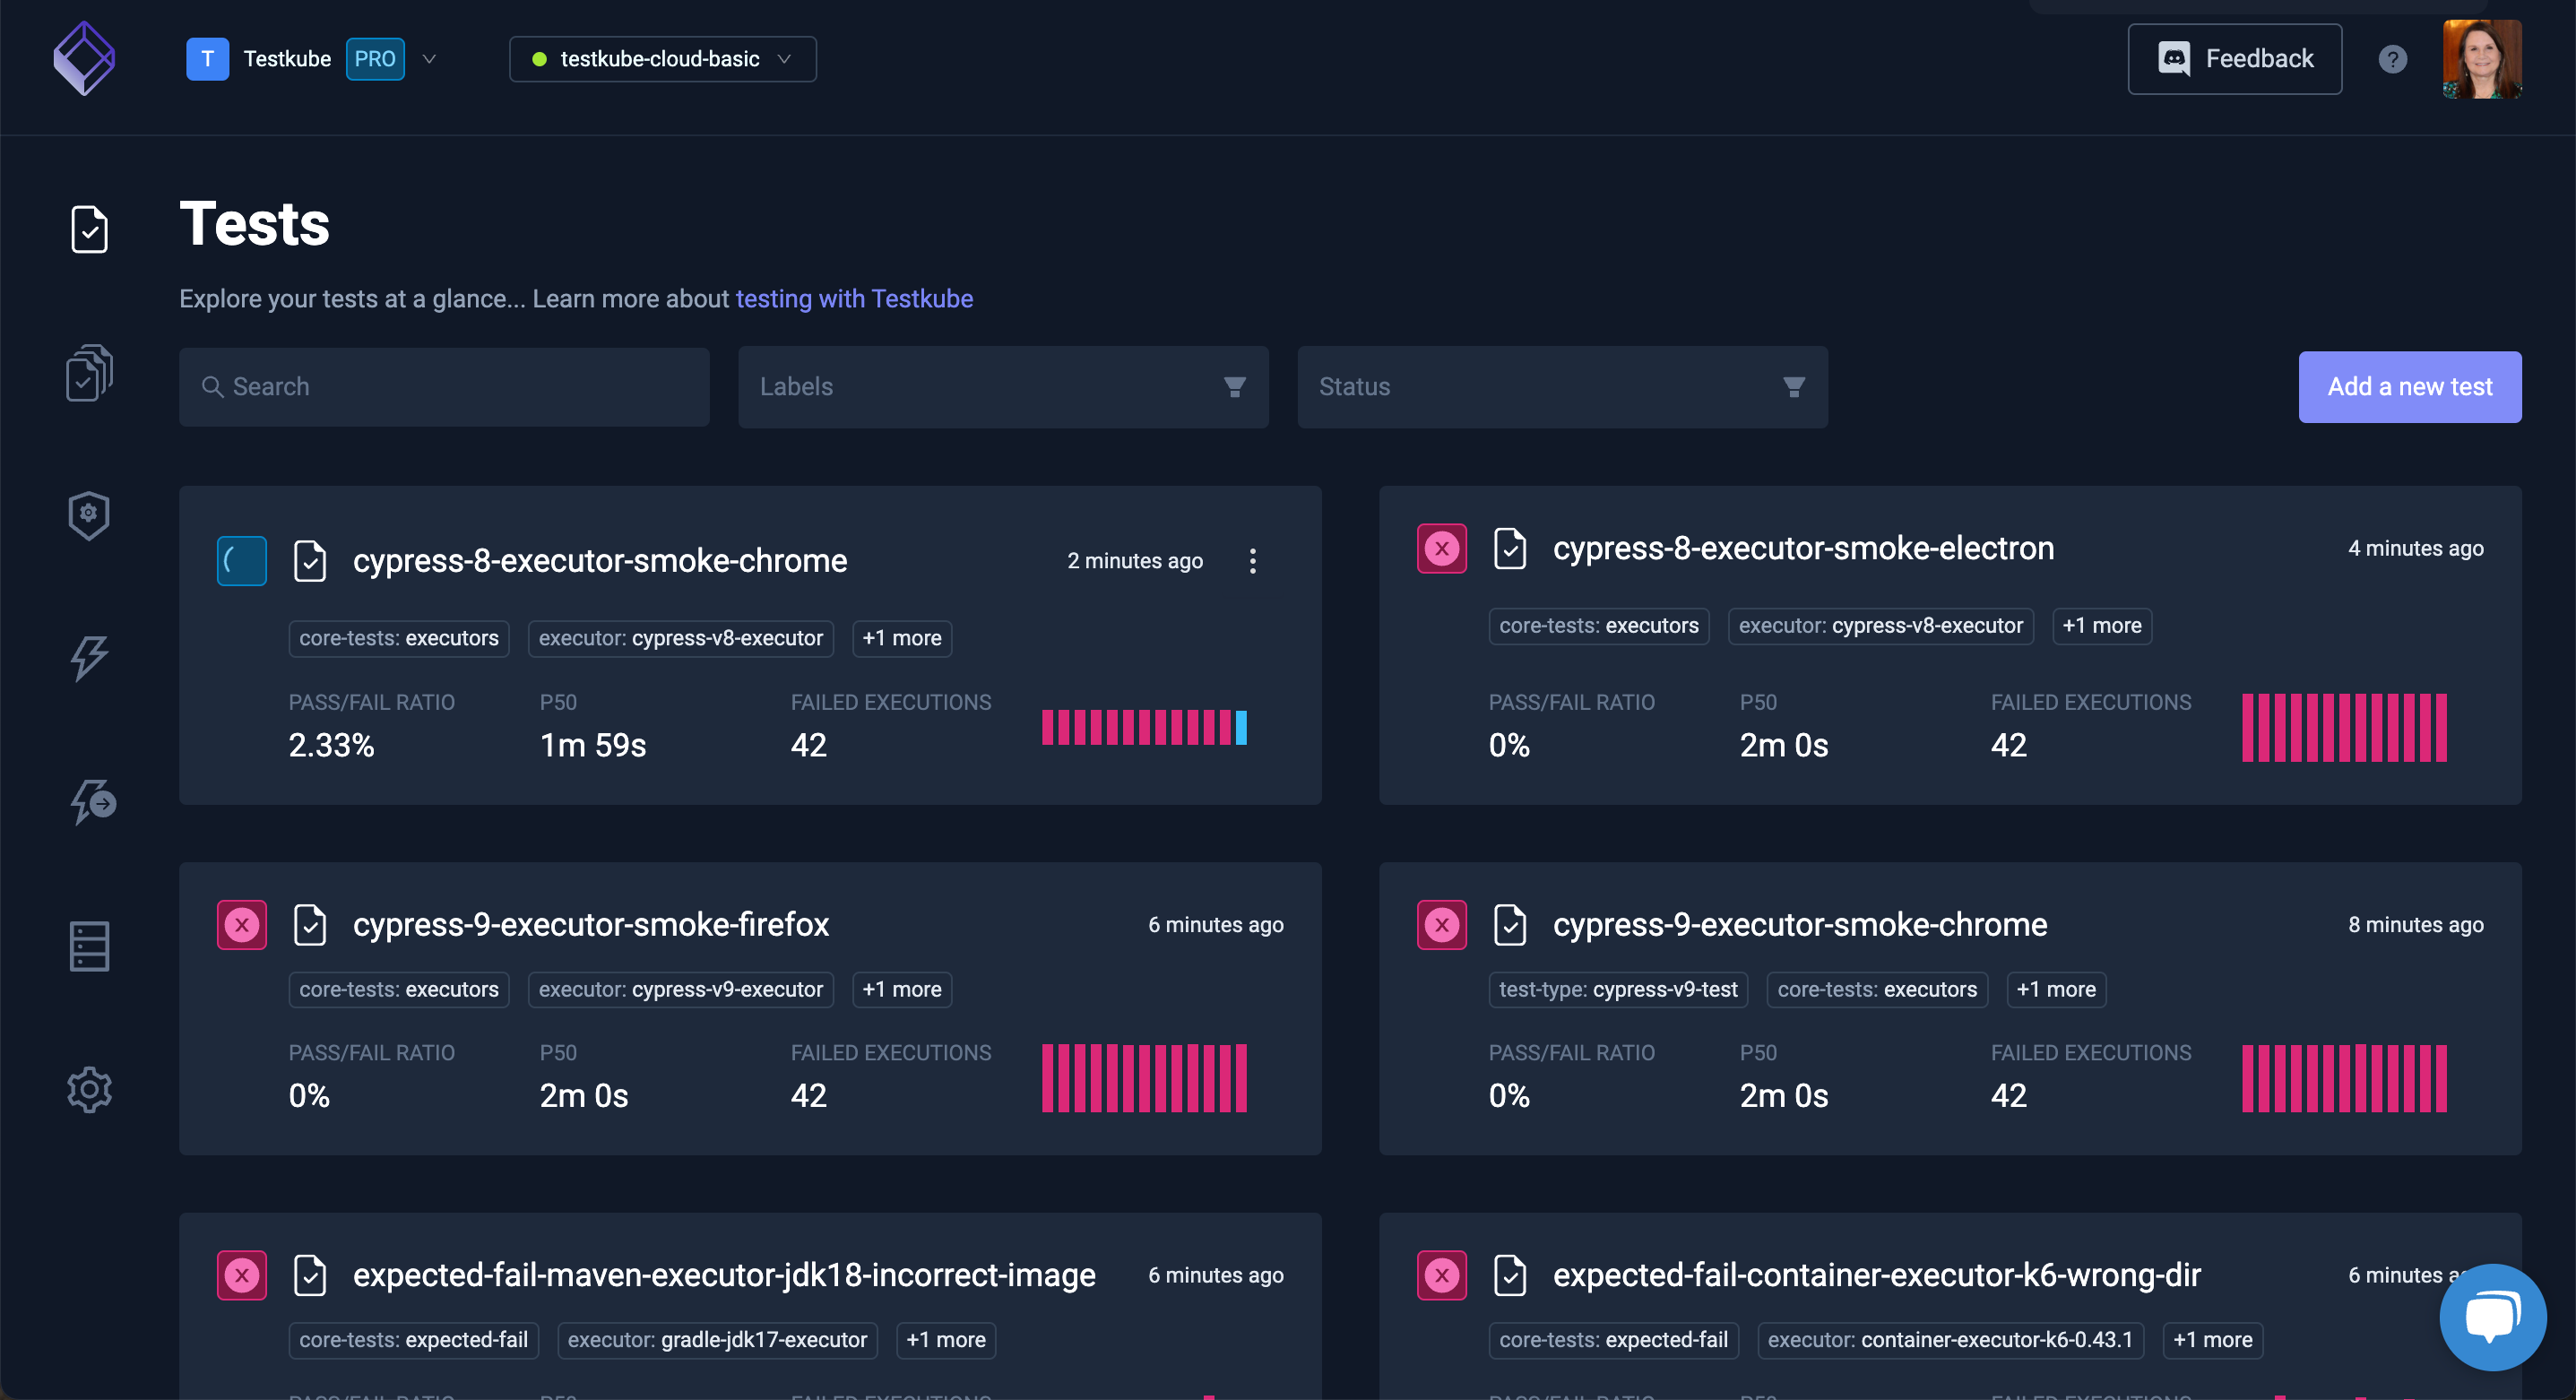This screenshot has height=1400, width=2576.
Task: Click the 2.33% pass/fail ratio value
Action: tap(331, 745)
